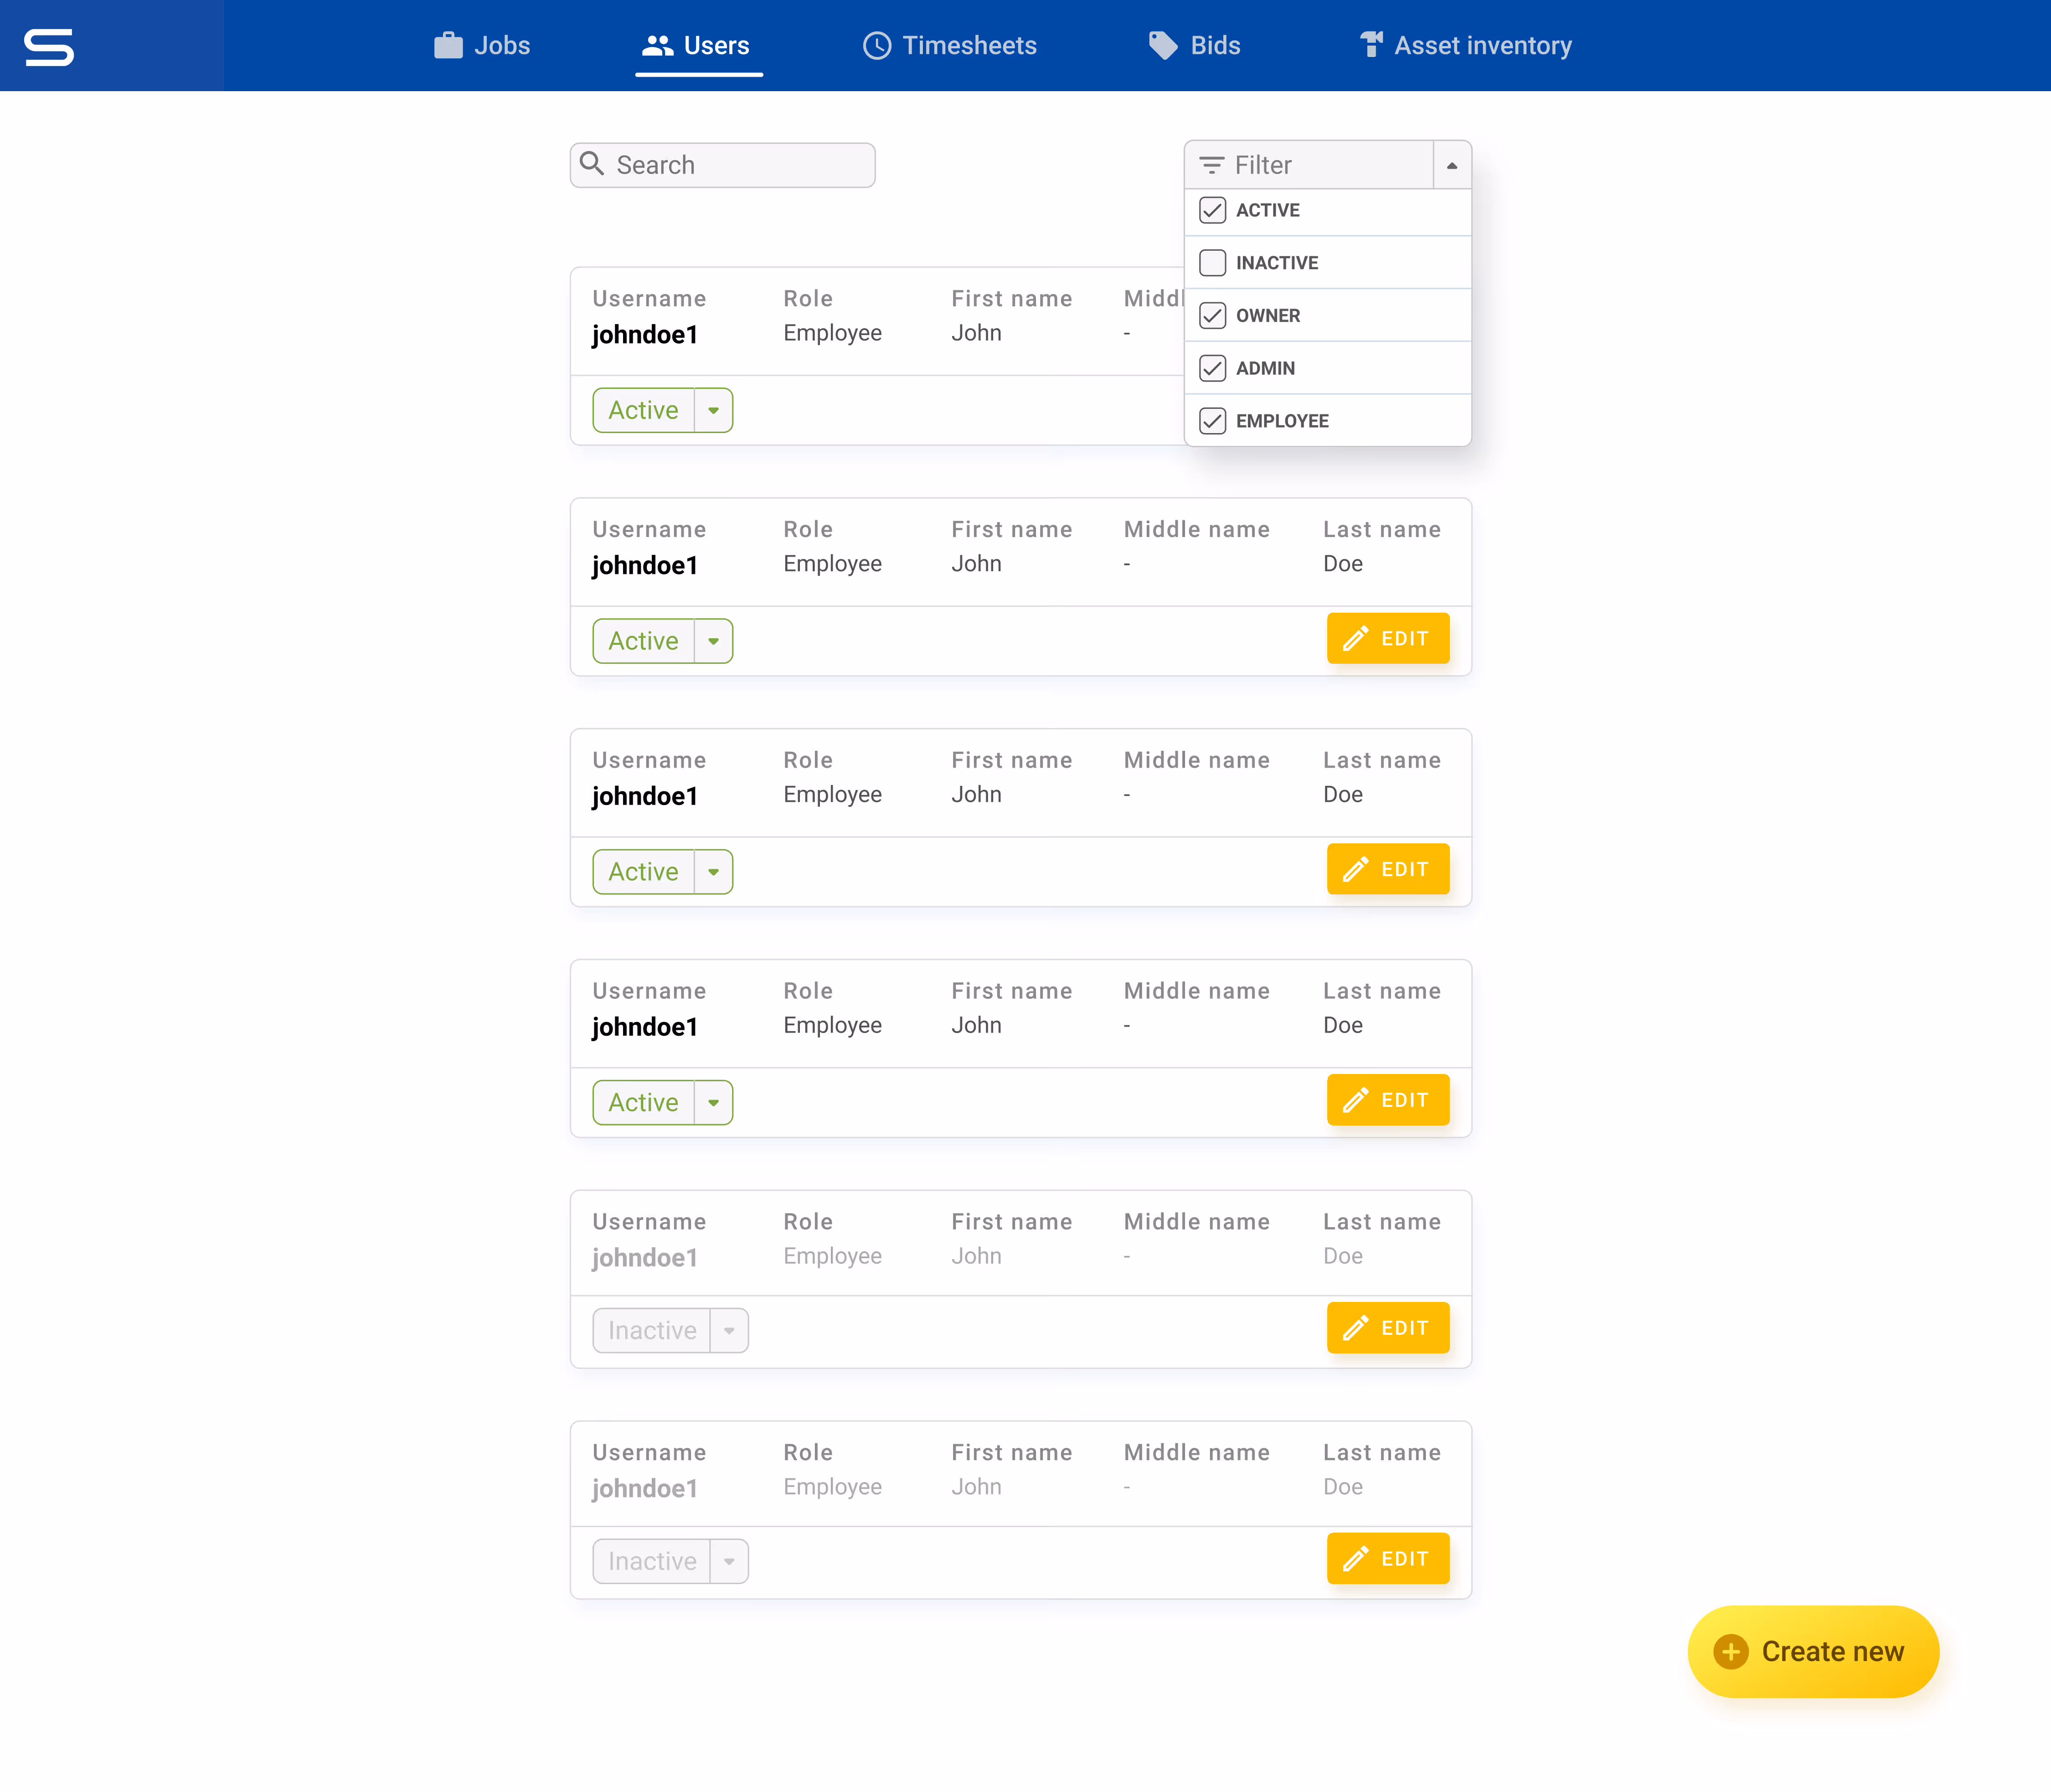2051x1792 pixels.
Task: Click last name Doe on the second user card
Action: (1343, 564)
